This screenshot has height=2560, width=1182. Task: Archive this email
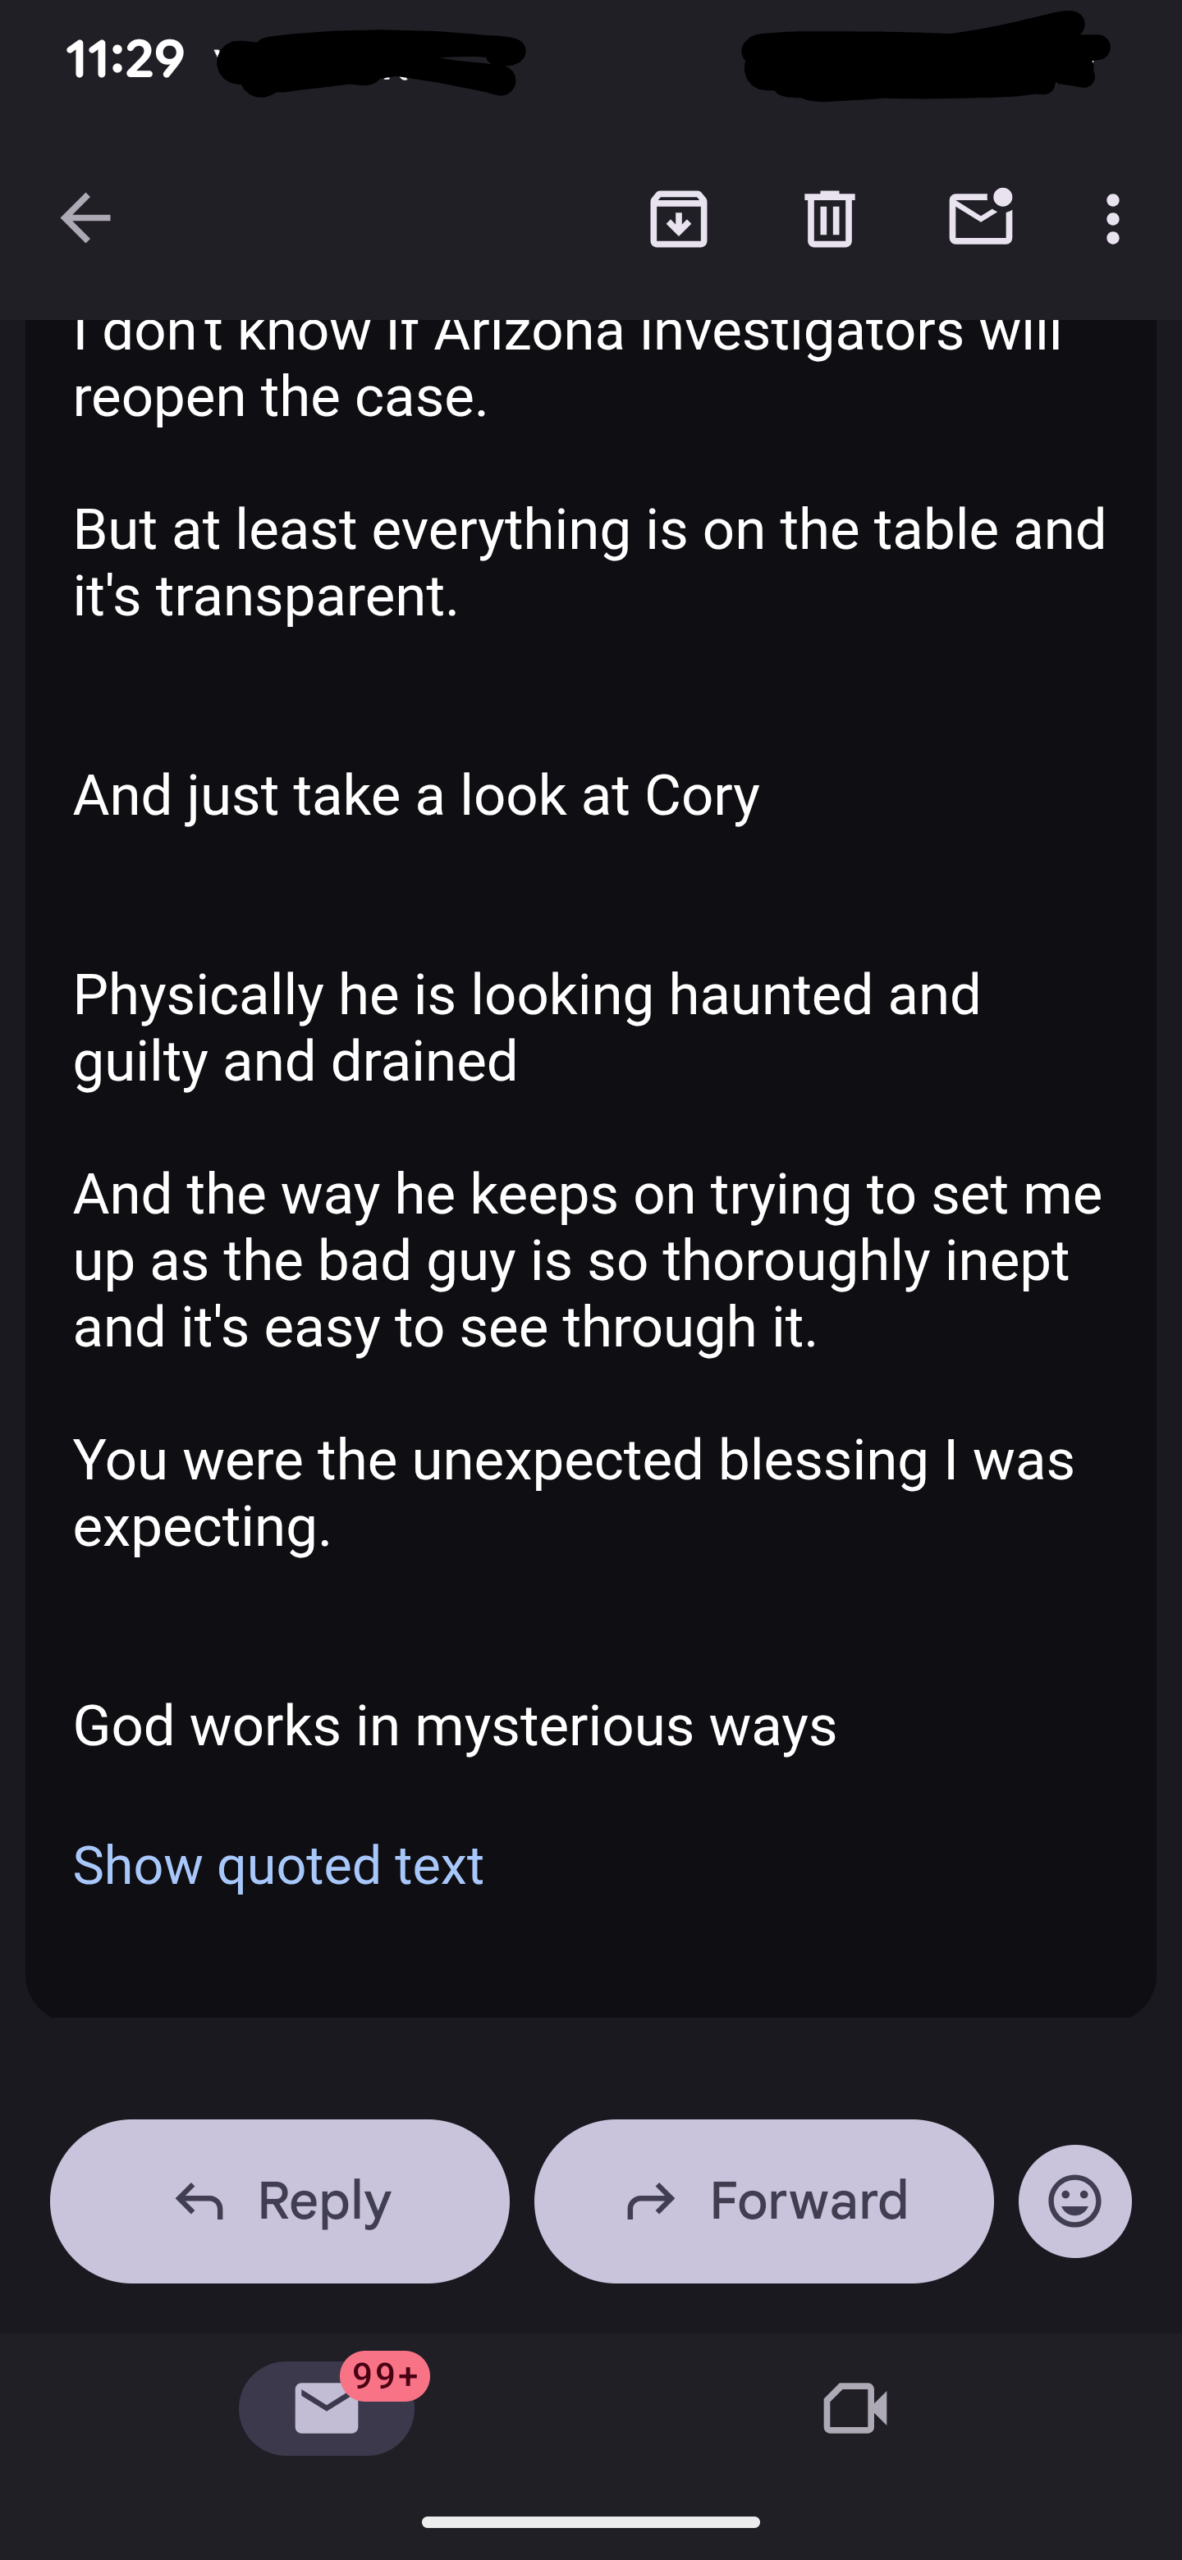(679, 218)
